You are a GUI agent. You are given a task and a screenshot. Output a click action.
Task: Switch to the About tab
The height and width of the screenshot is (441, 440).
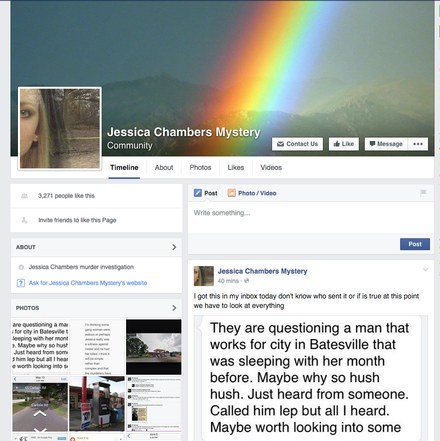164,167
